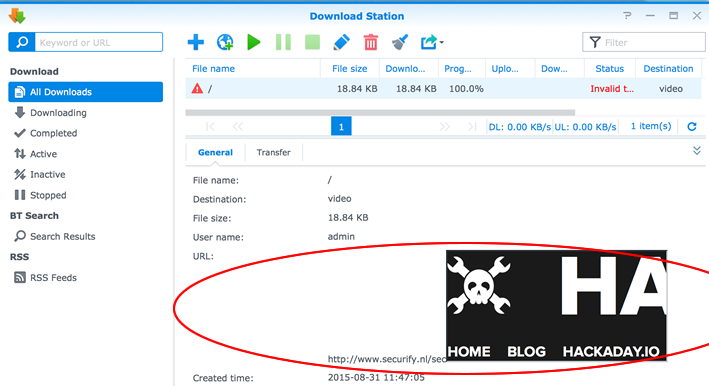Click the blue plus Add download icon
Screen dimensions: 709x386
pos(195,42)
